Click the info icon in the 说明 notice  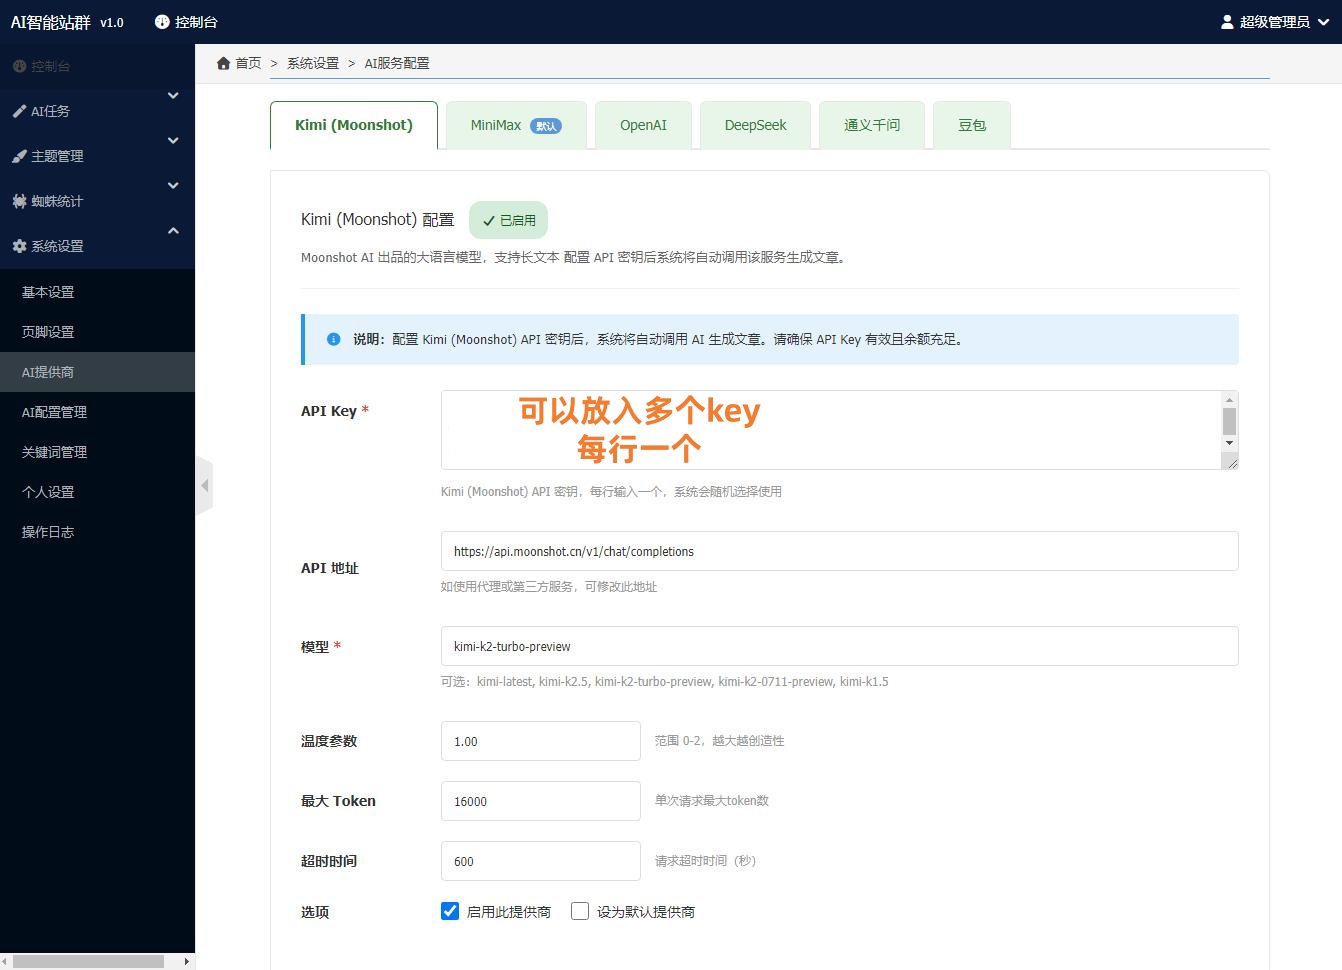[x=333, y=339]
